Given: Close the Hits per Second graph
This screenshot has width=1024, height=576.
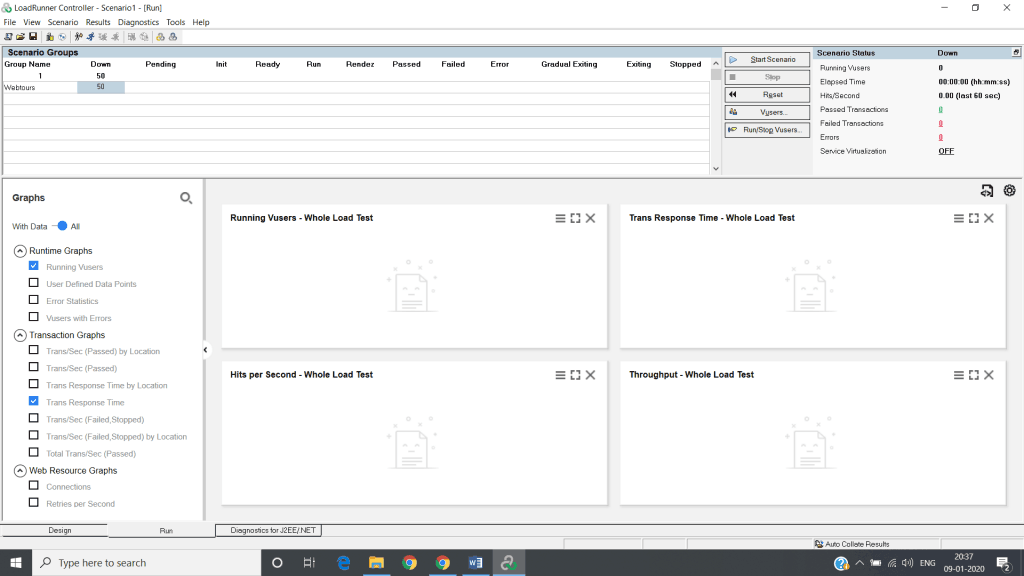Looking at the screenshot, I should (591, 375).
